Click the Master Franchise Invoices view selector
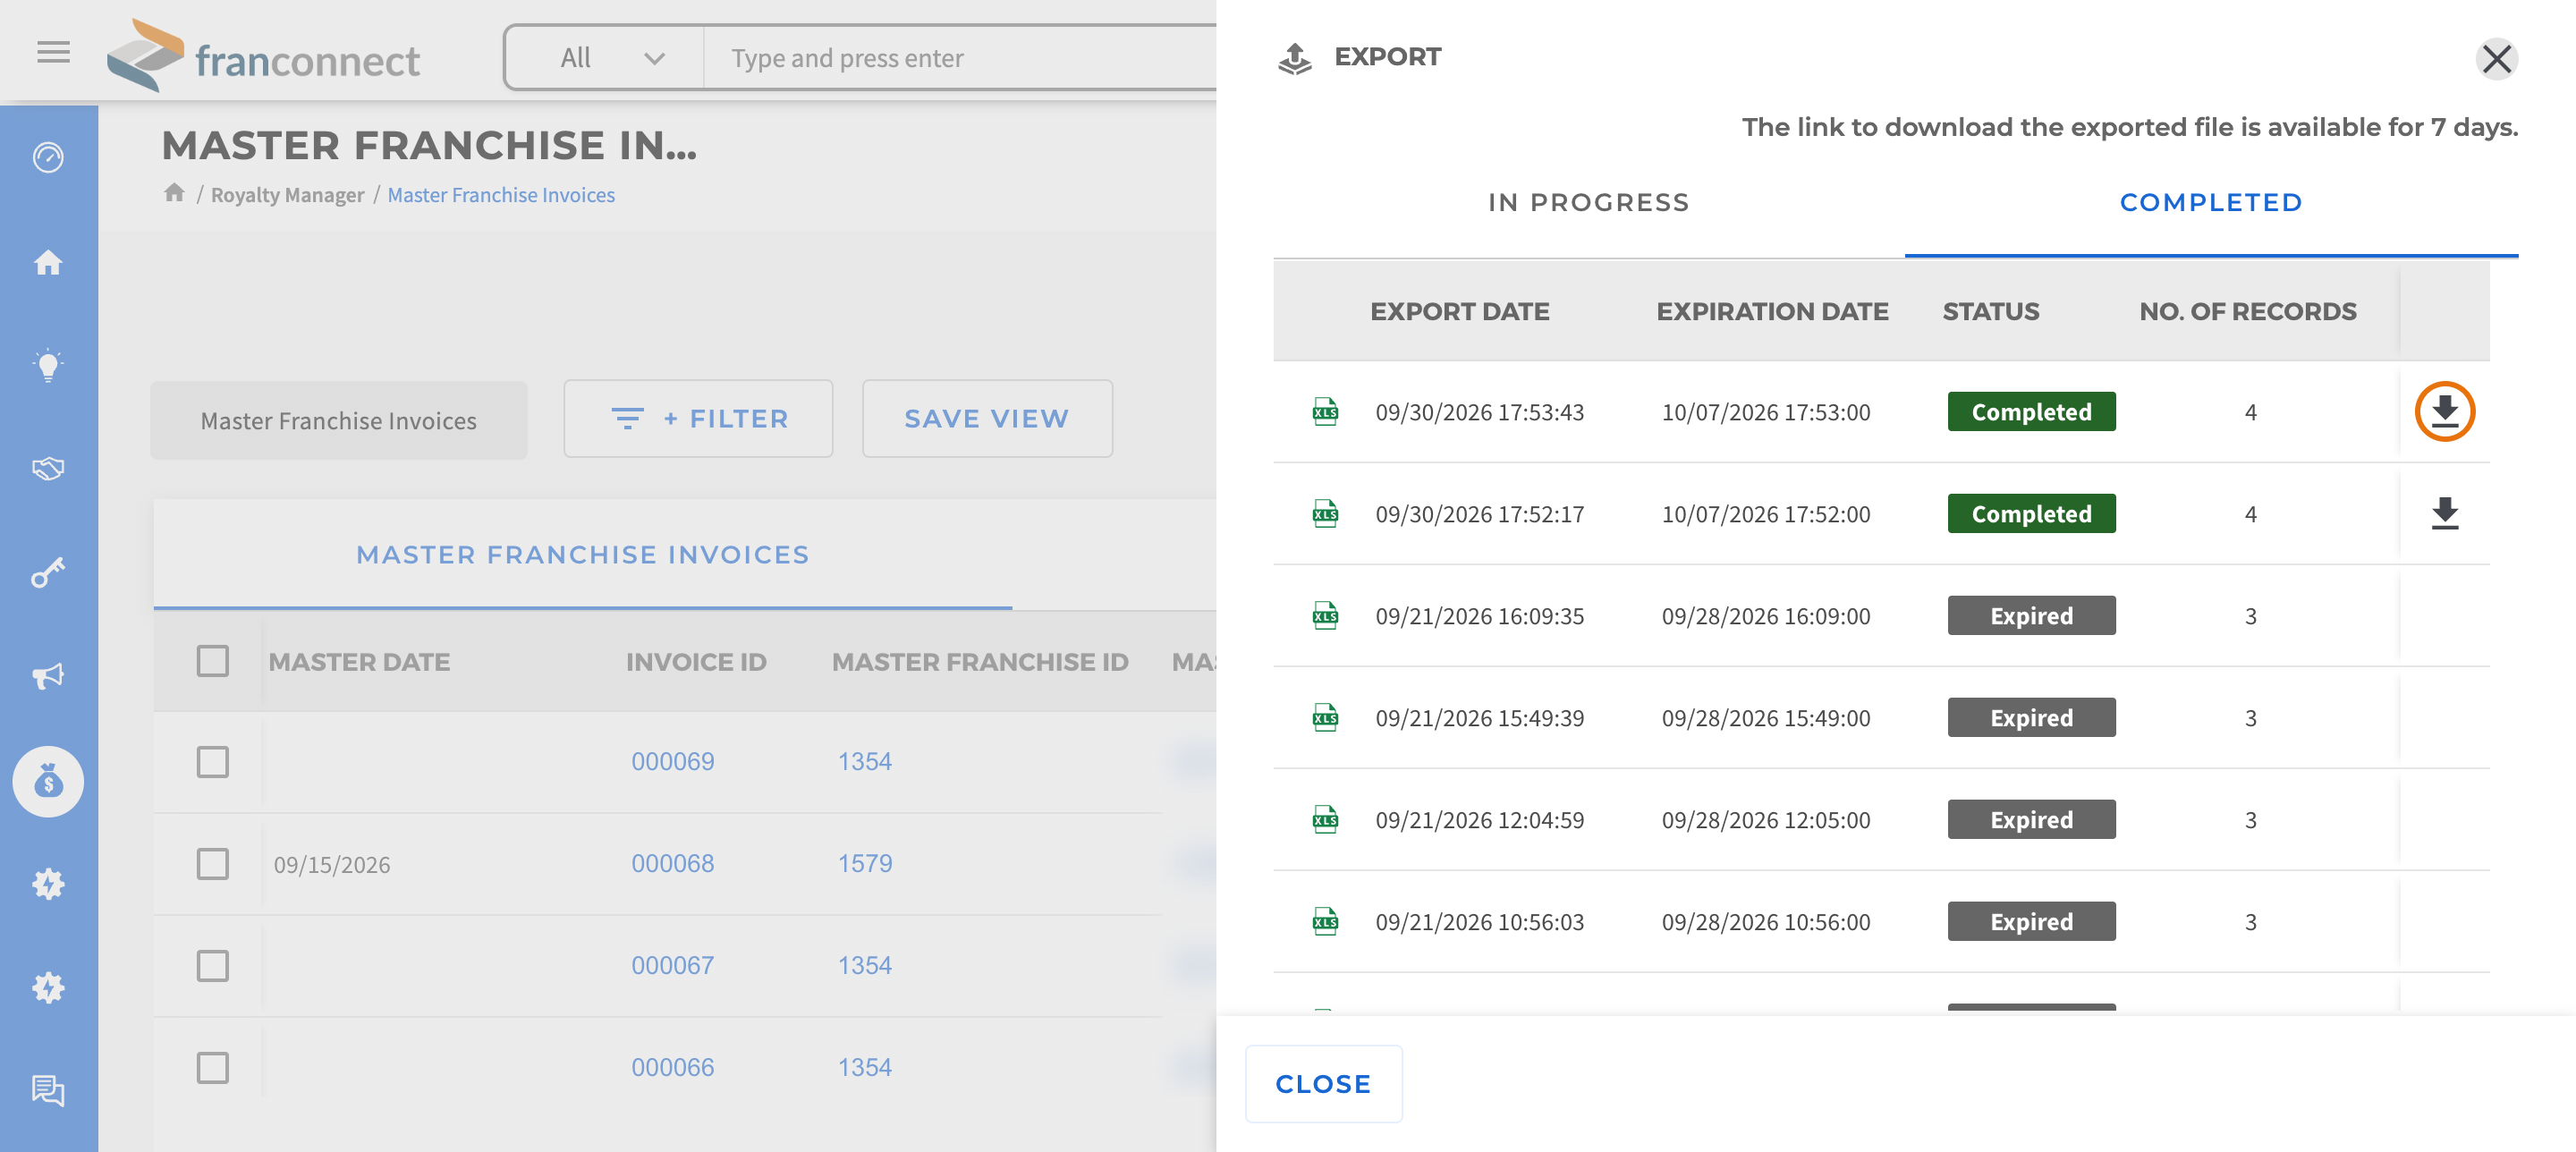 click(339, 421)
